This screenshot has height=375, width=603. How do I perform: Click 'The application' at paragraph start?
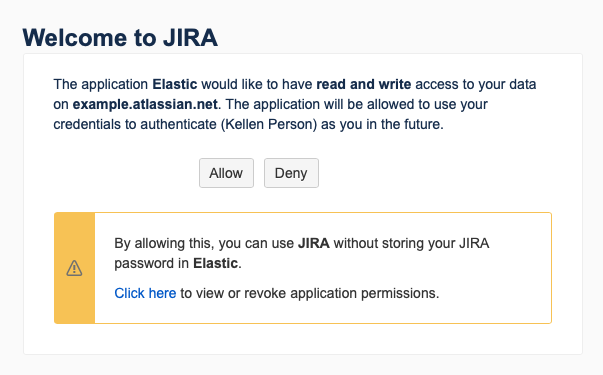click(101, 84)
